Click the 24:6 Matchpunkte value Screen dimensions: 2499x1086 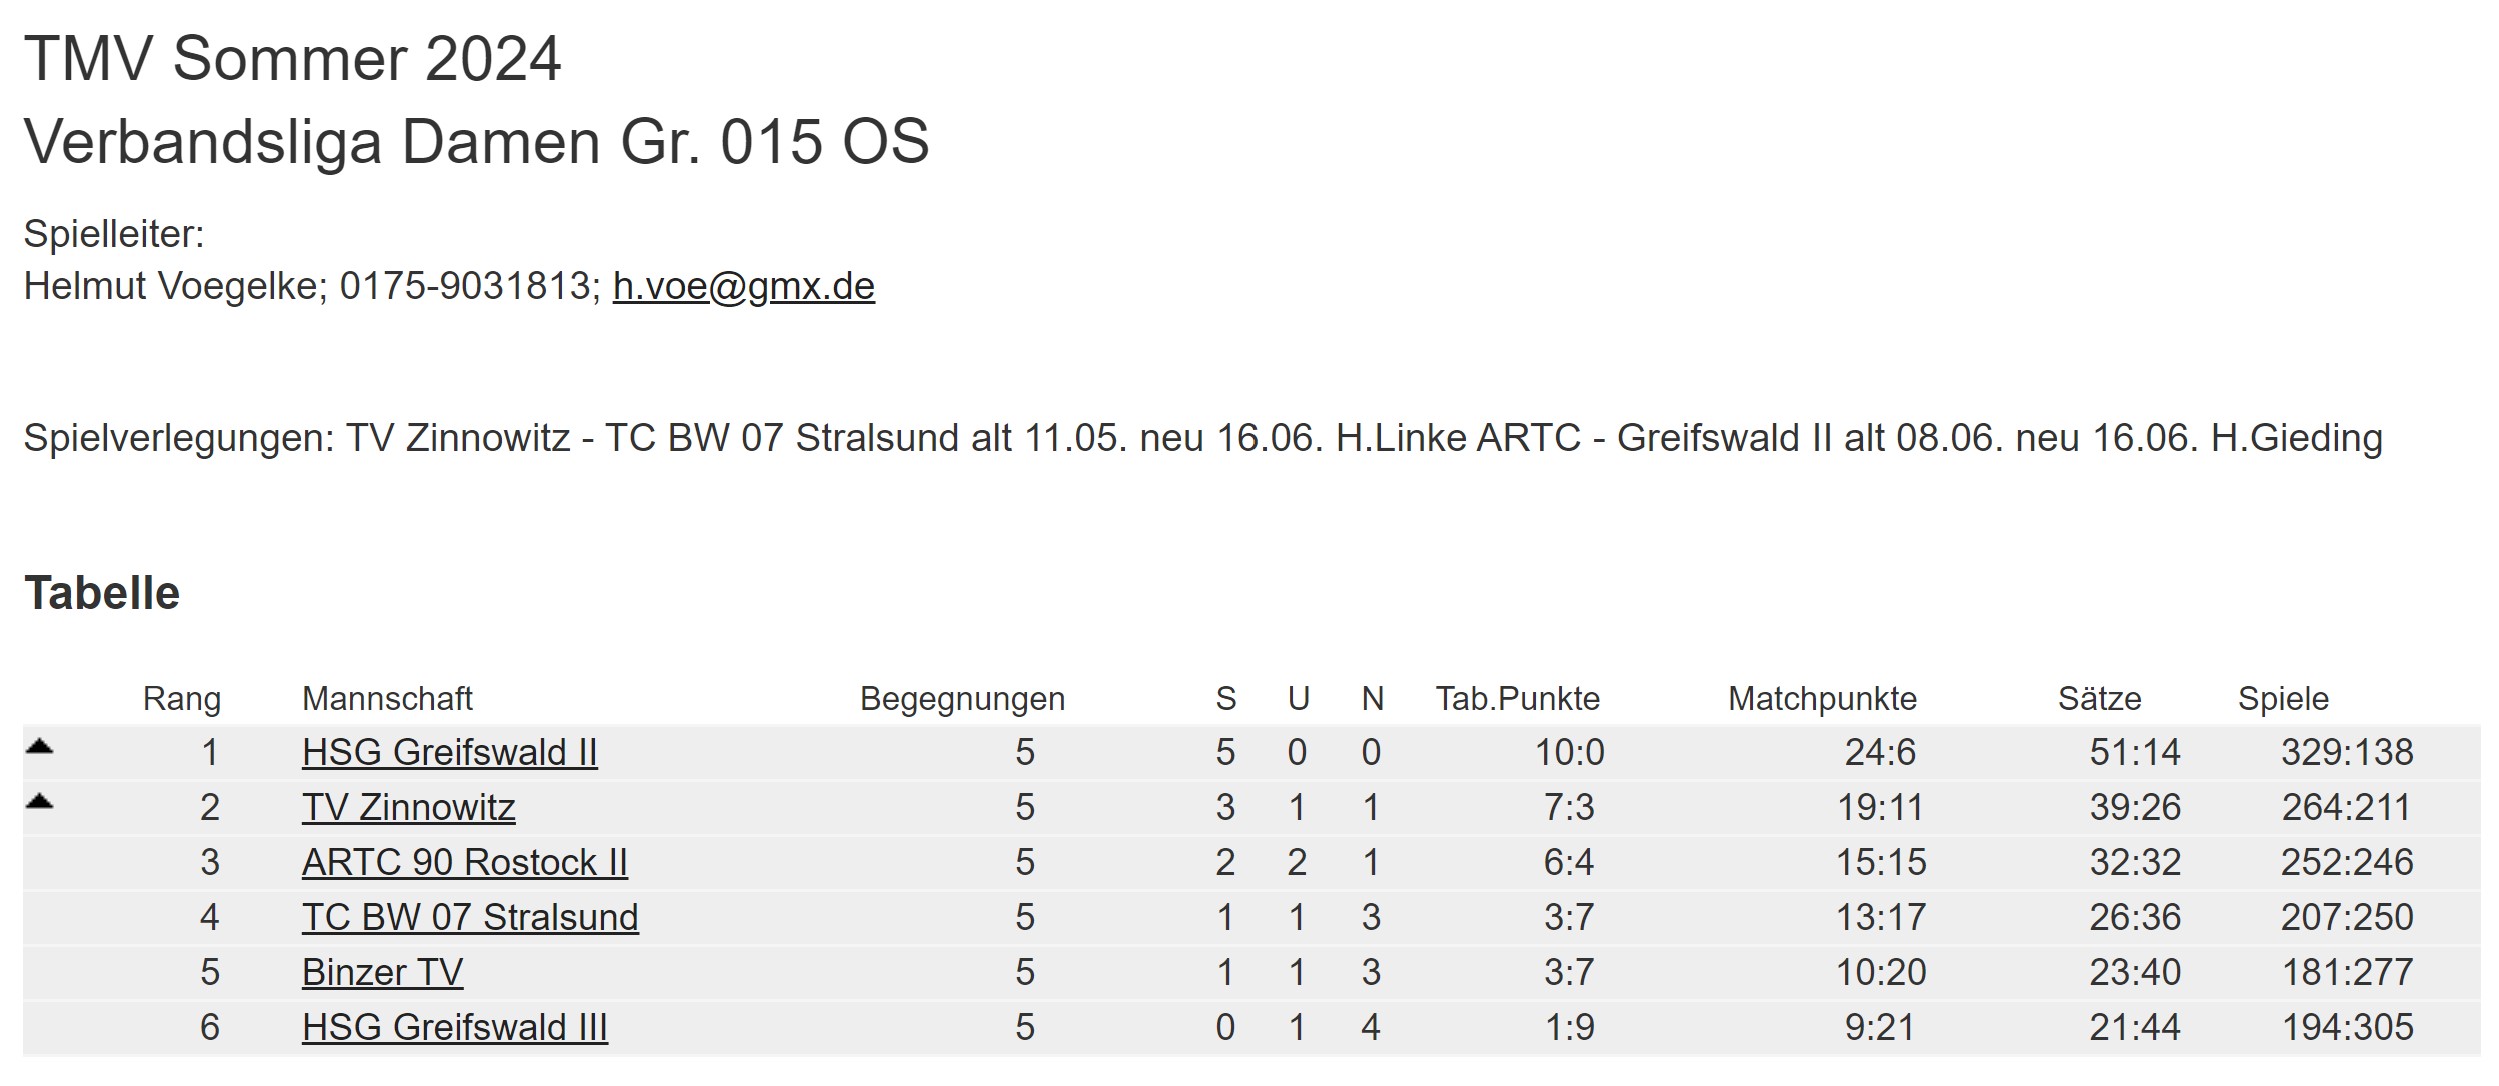tap(1880, 752)
